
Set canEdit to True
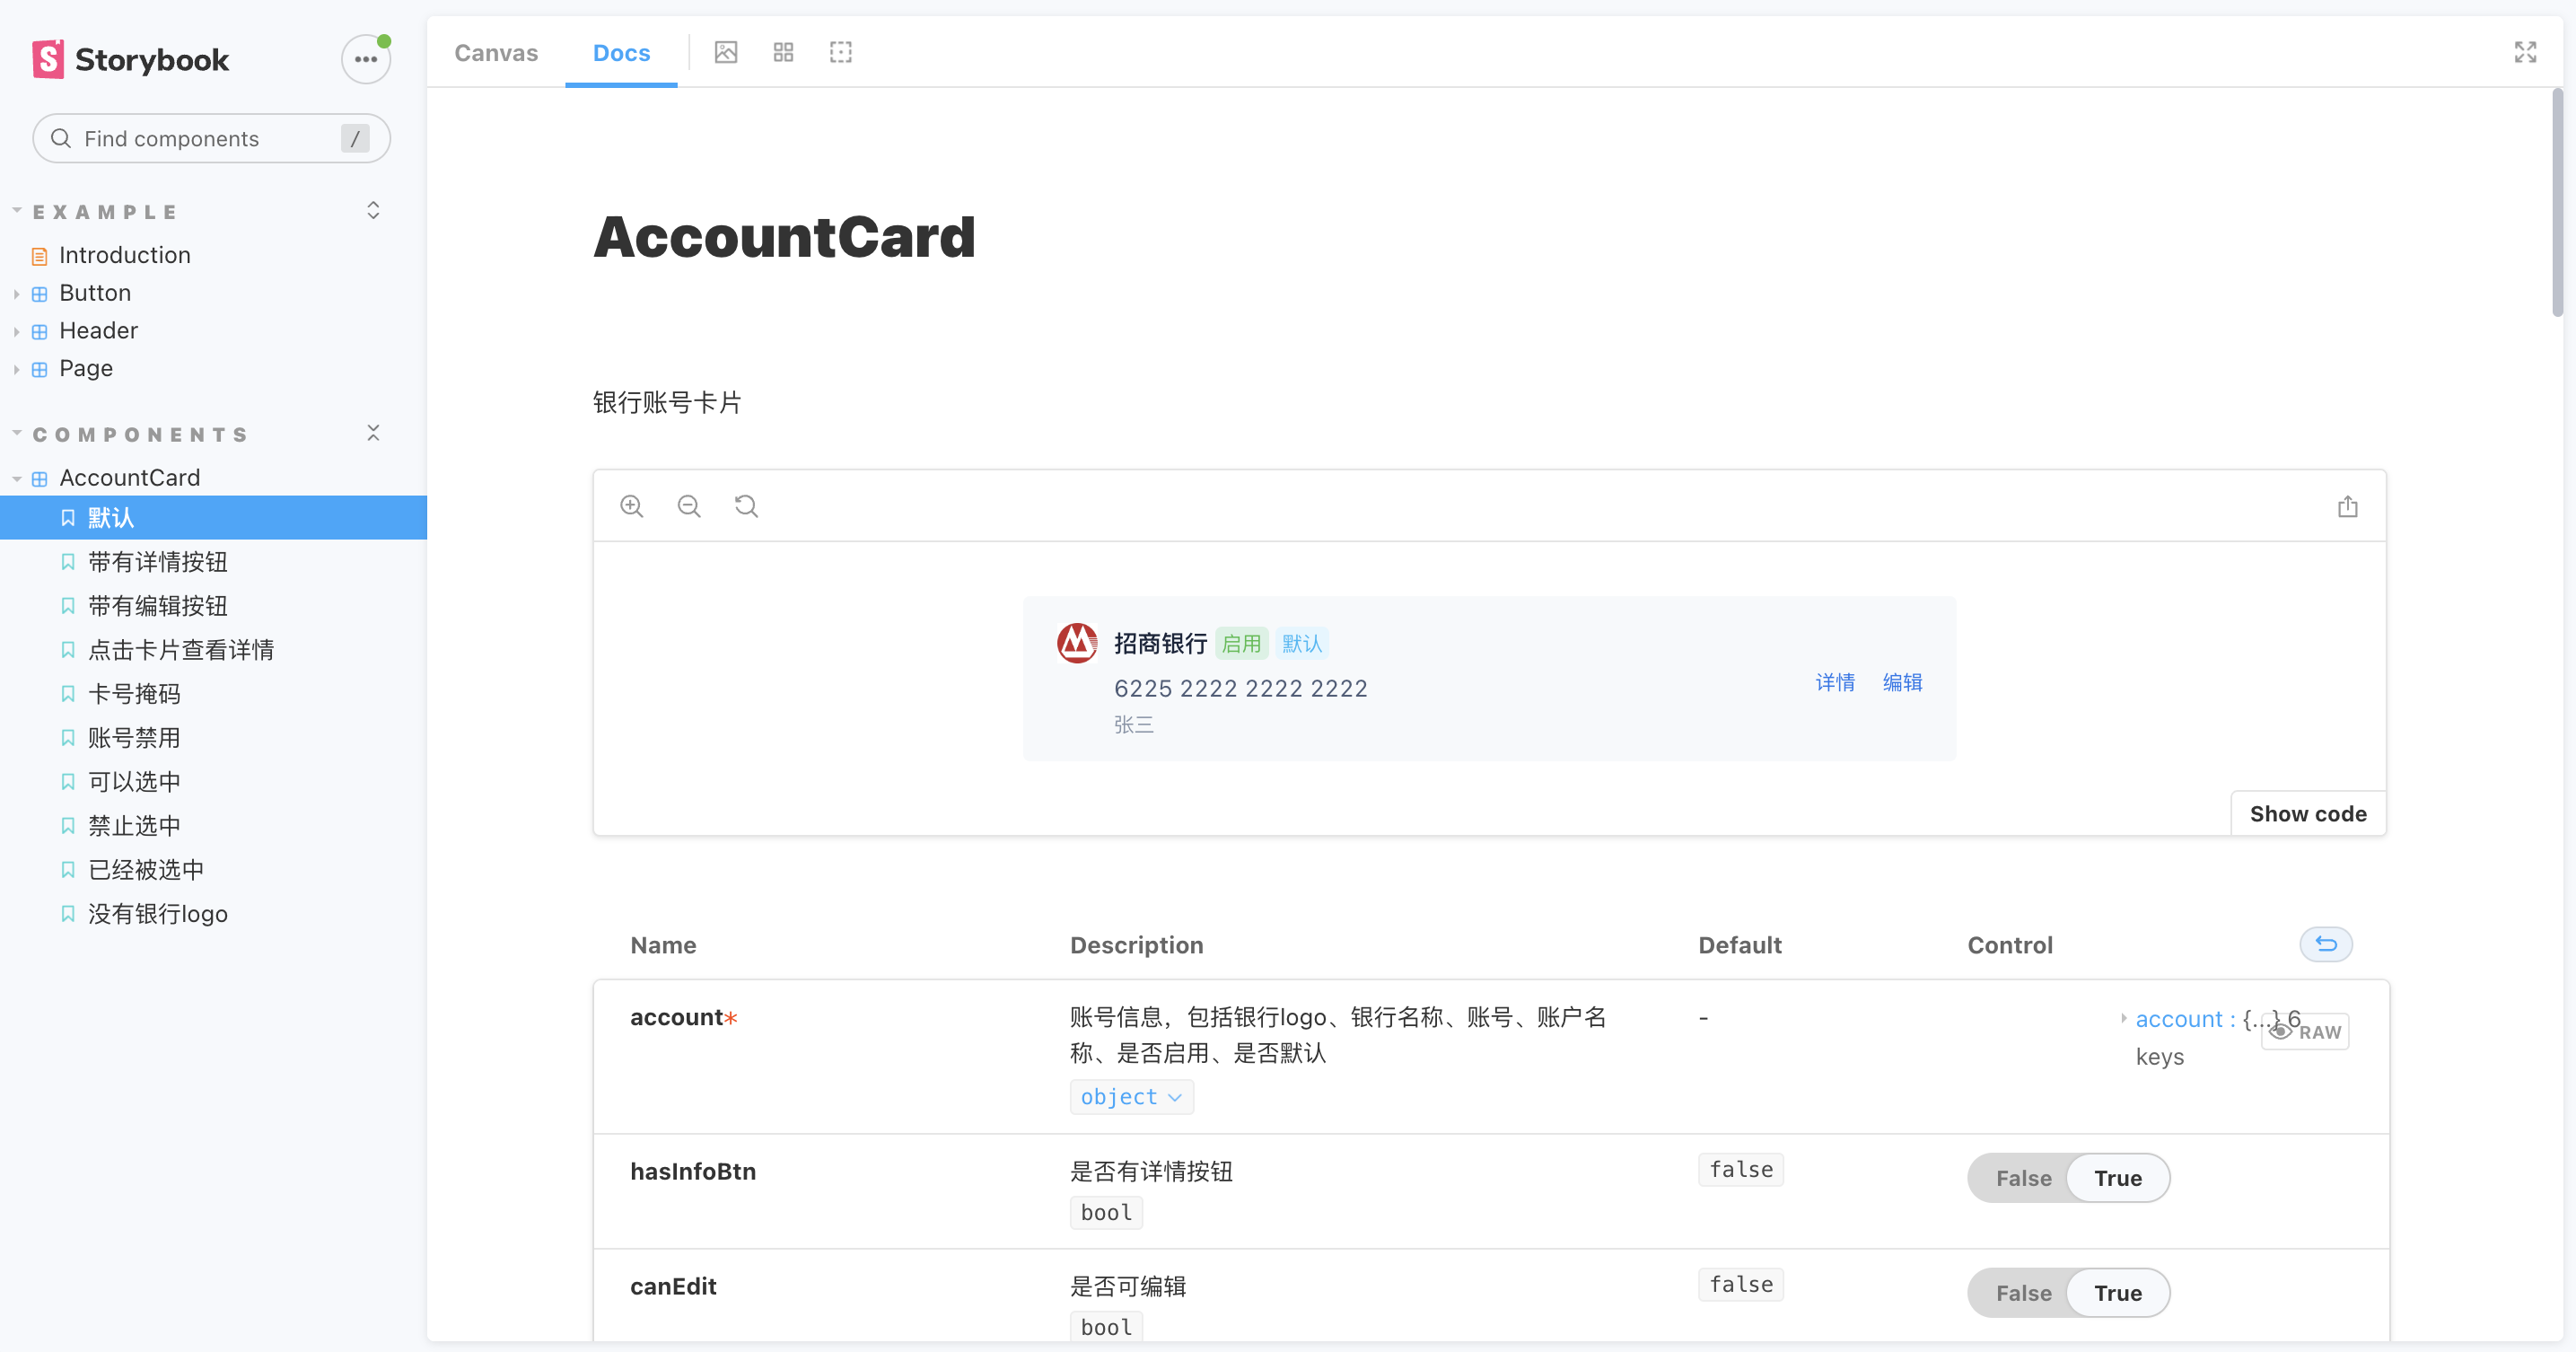(x=2118, y=1293)
